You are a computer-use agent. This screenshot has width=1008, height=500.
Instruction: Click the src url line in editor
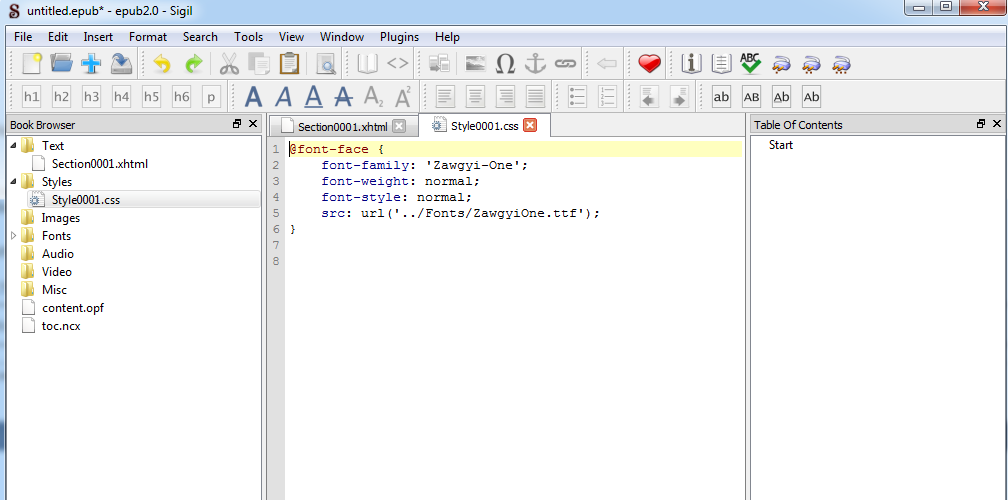(x=460, y=213)
